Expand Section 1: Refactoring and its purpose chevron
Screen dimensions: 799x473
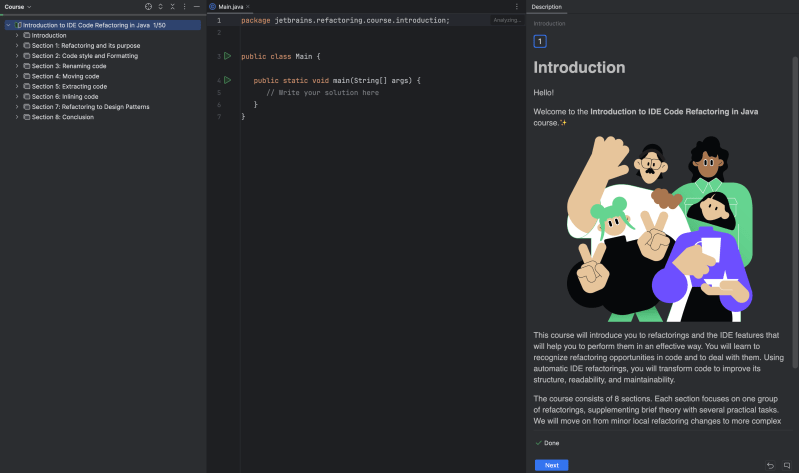pyautogui.click(x=17, y=45)
